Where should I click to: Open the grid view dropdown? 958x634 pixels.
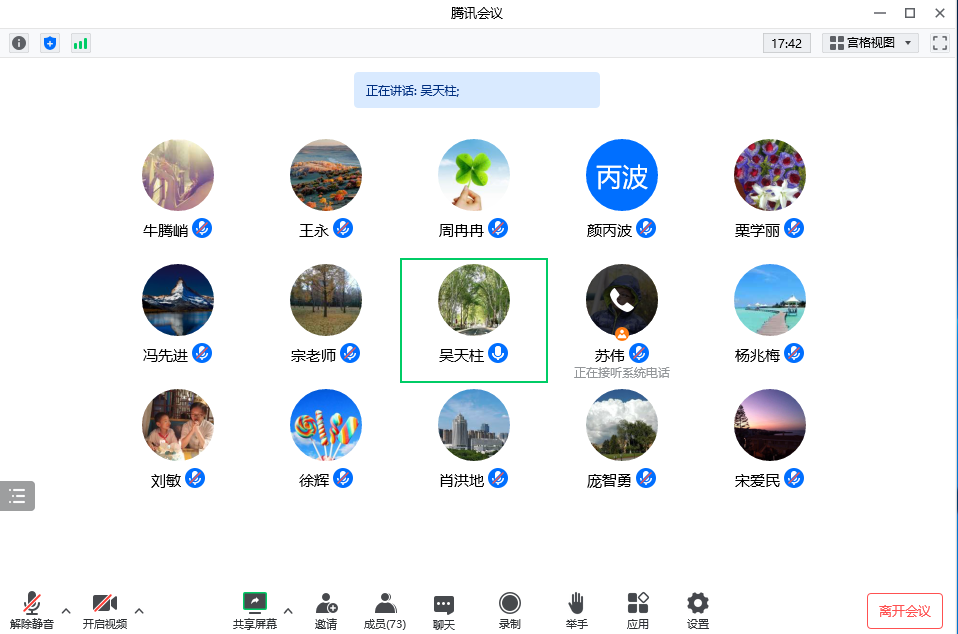871,43
